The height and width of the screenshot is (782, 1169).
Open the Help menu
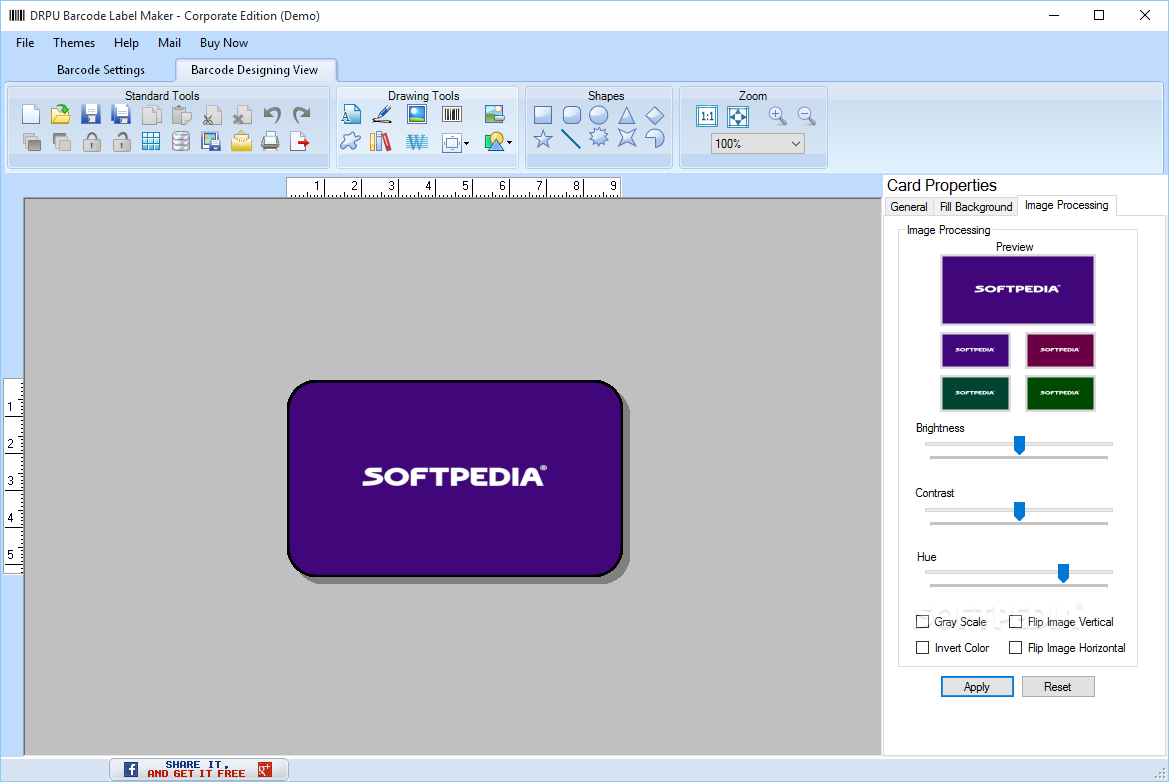[x=126, y=43]
